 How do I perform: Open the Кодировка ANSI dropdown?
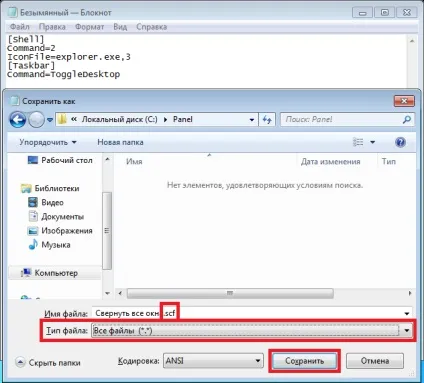[x=213, y=361]
